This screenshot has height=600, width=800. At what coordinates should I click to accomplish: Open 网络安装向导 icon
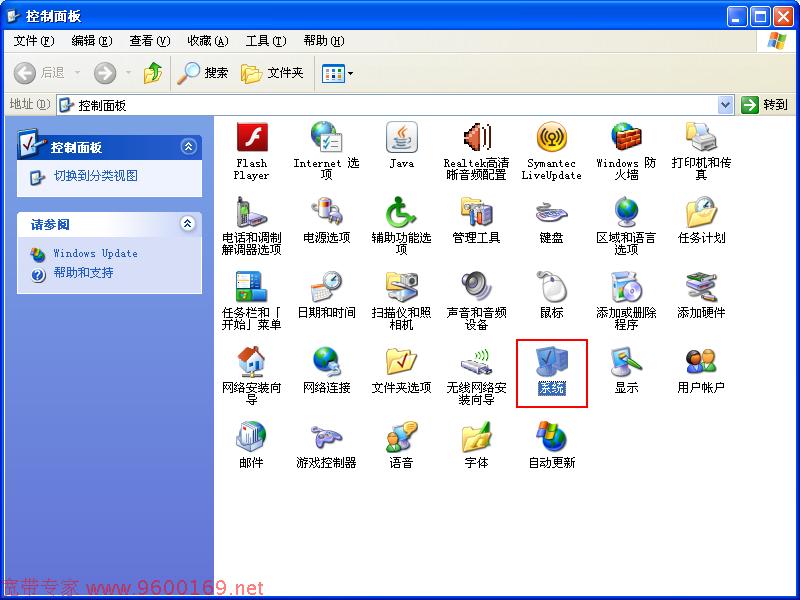(x=252, y=376)
